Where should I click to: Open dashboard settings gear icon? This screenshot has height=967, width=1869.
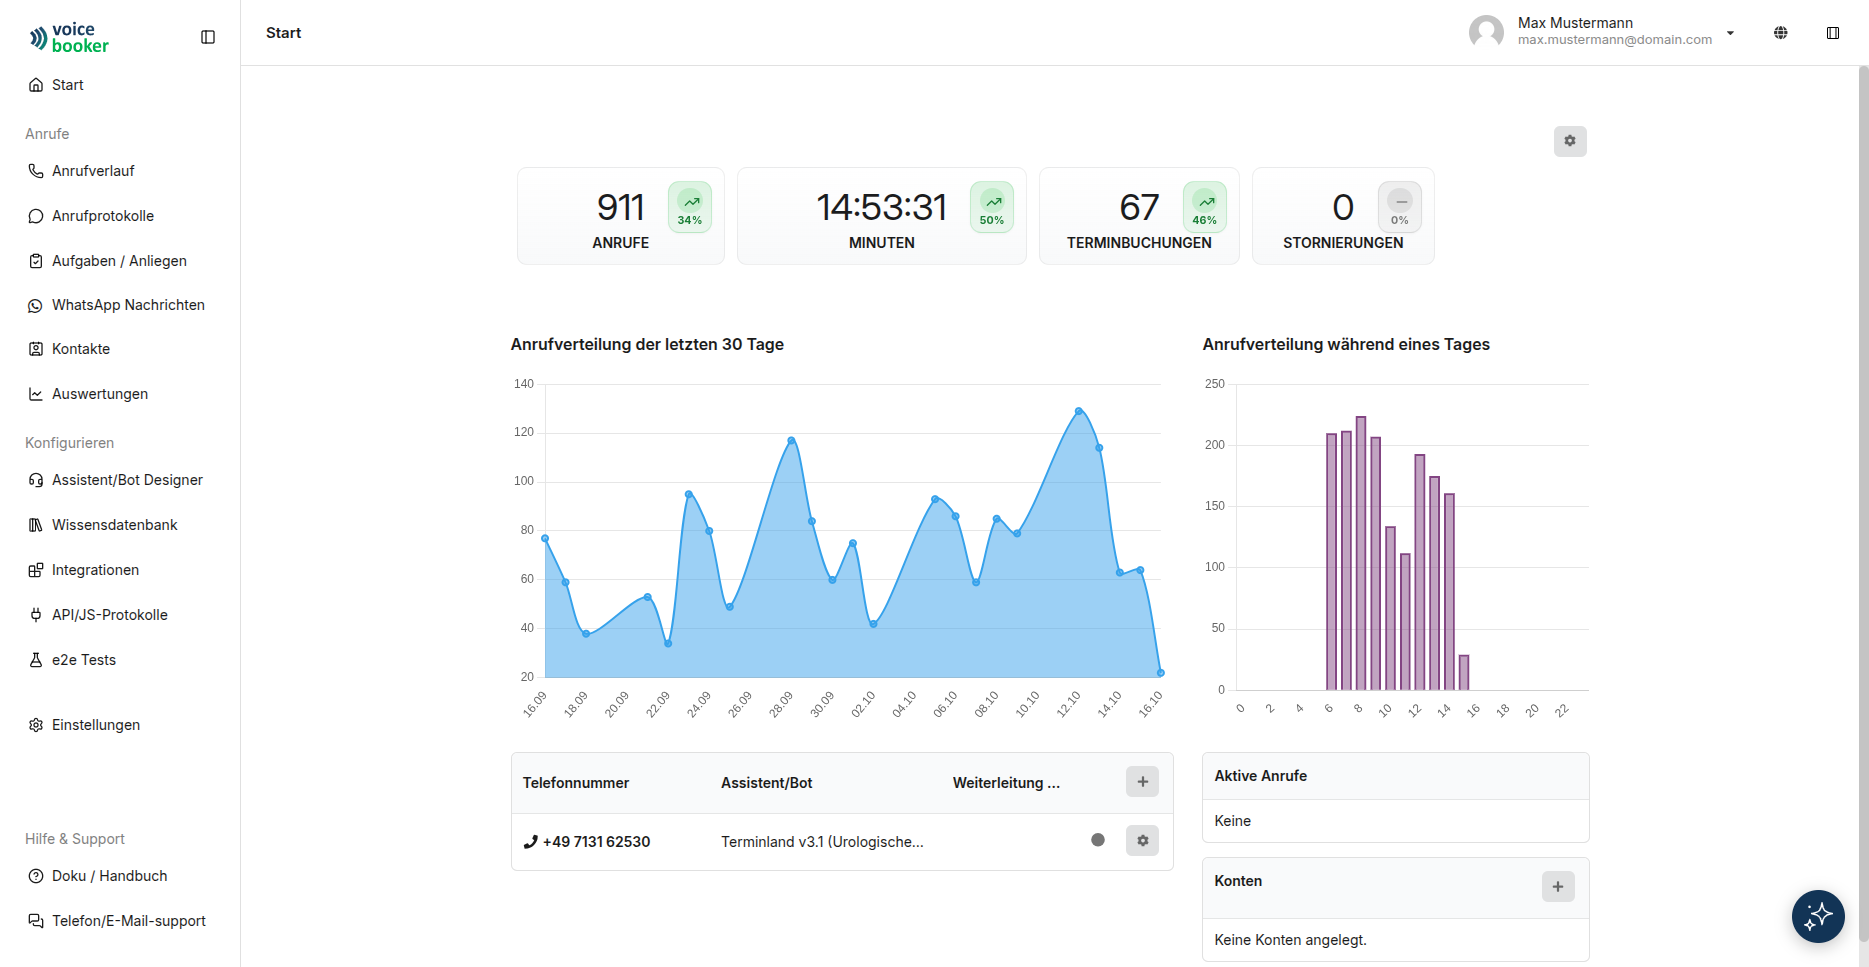click(1570, 141)
